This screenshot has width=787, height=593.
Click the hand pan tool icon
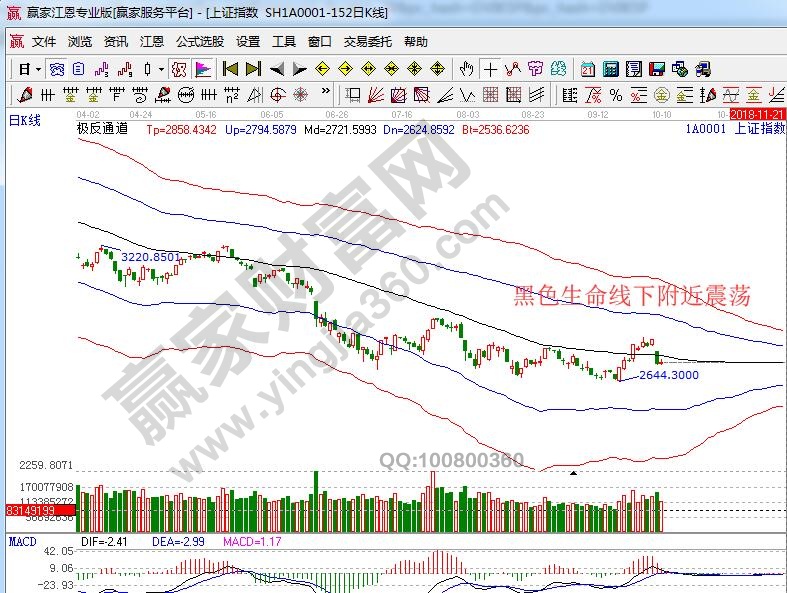coord(466,69)
